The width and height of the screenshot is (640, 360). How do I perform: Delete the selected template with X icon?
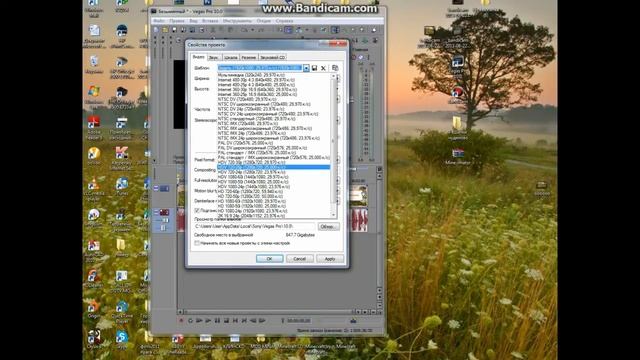(x=323, y=68)
